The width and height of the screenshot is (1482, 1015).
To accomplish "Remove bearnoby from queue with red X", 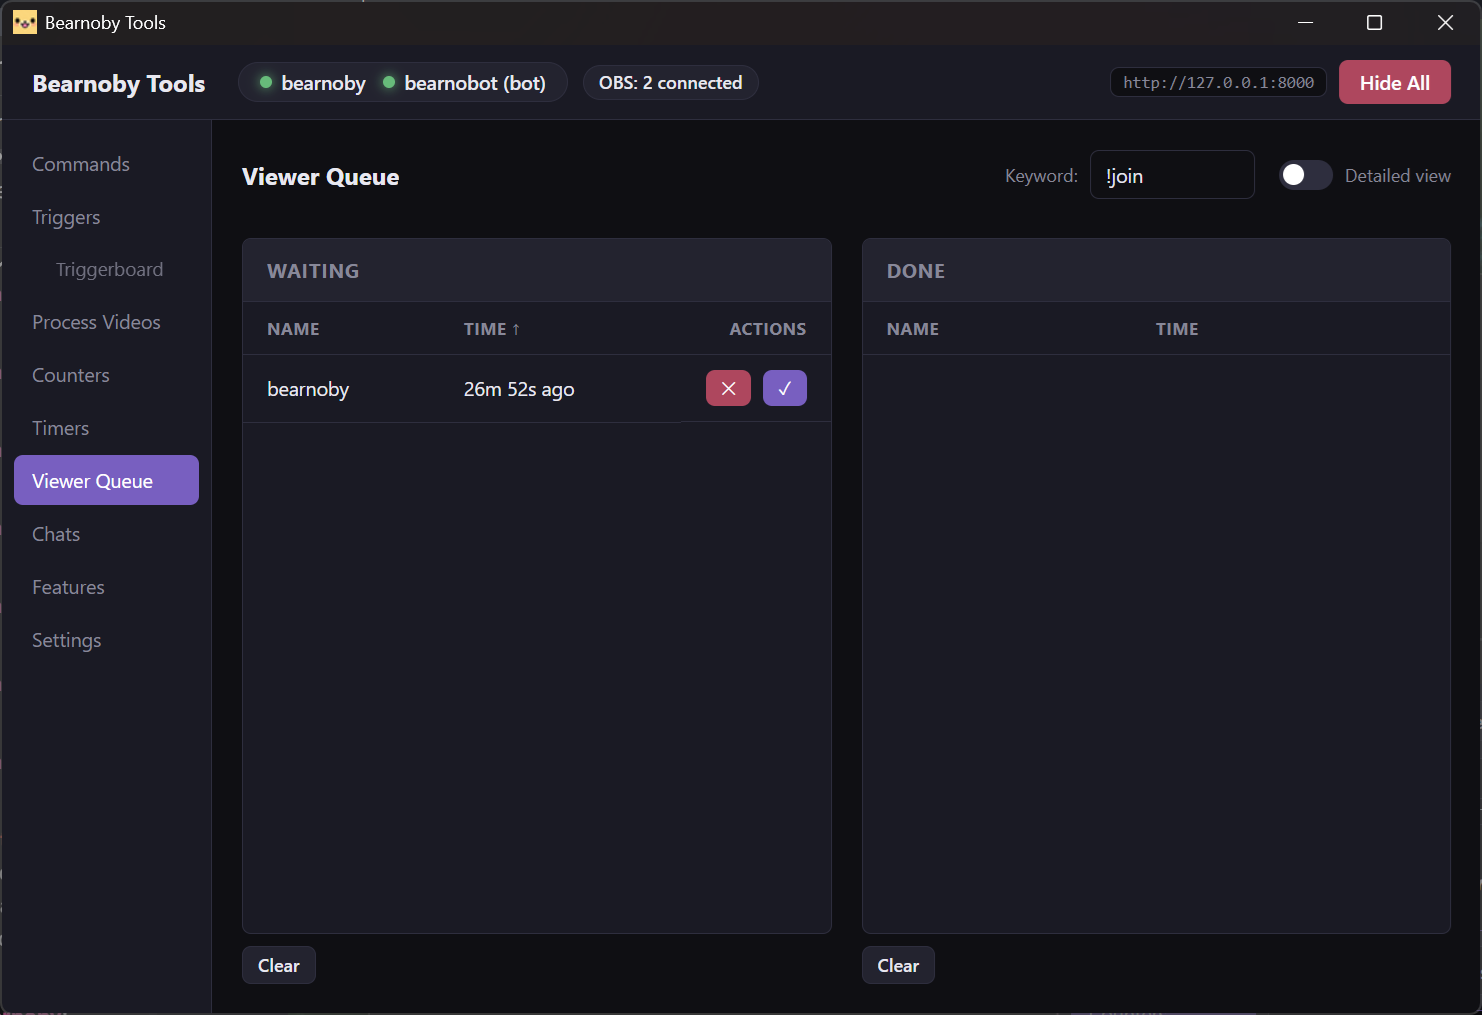I will coord(728,388).
